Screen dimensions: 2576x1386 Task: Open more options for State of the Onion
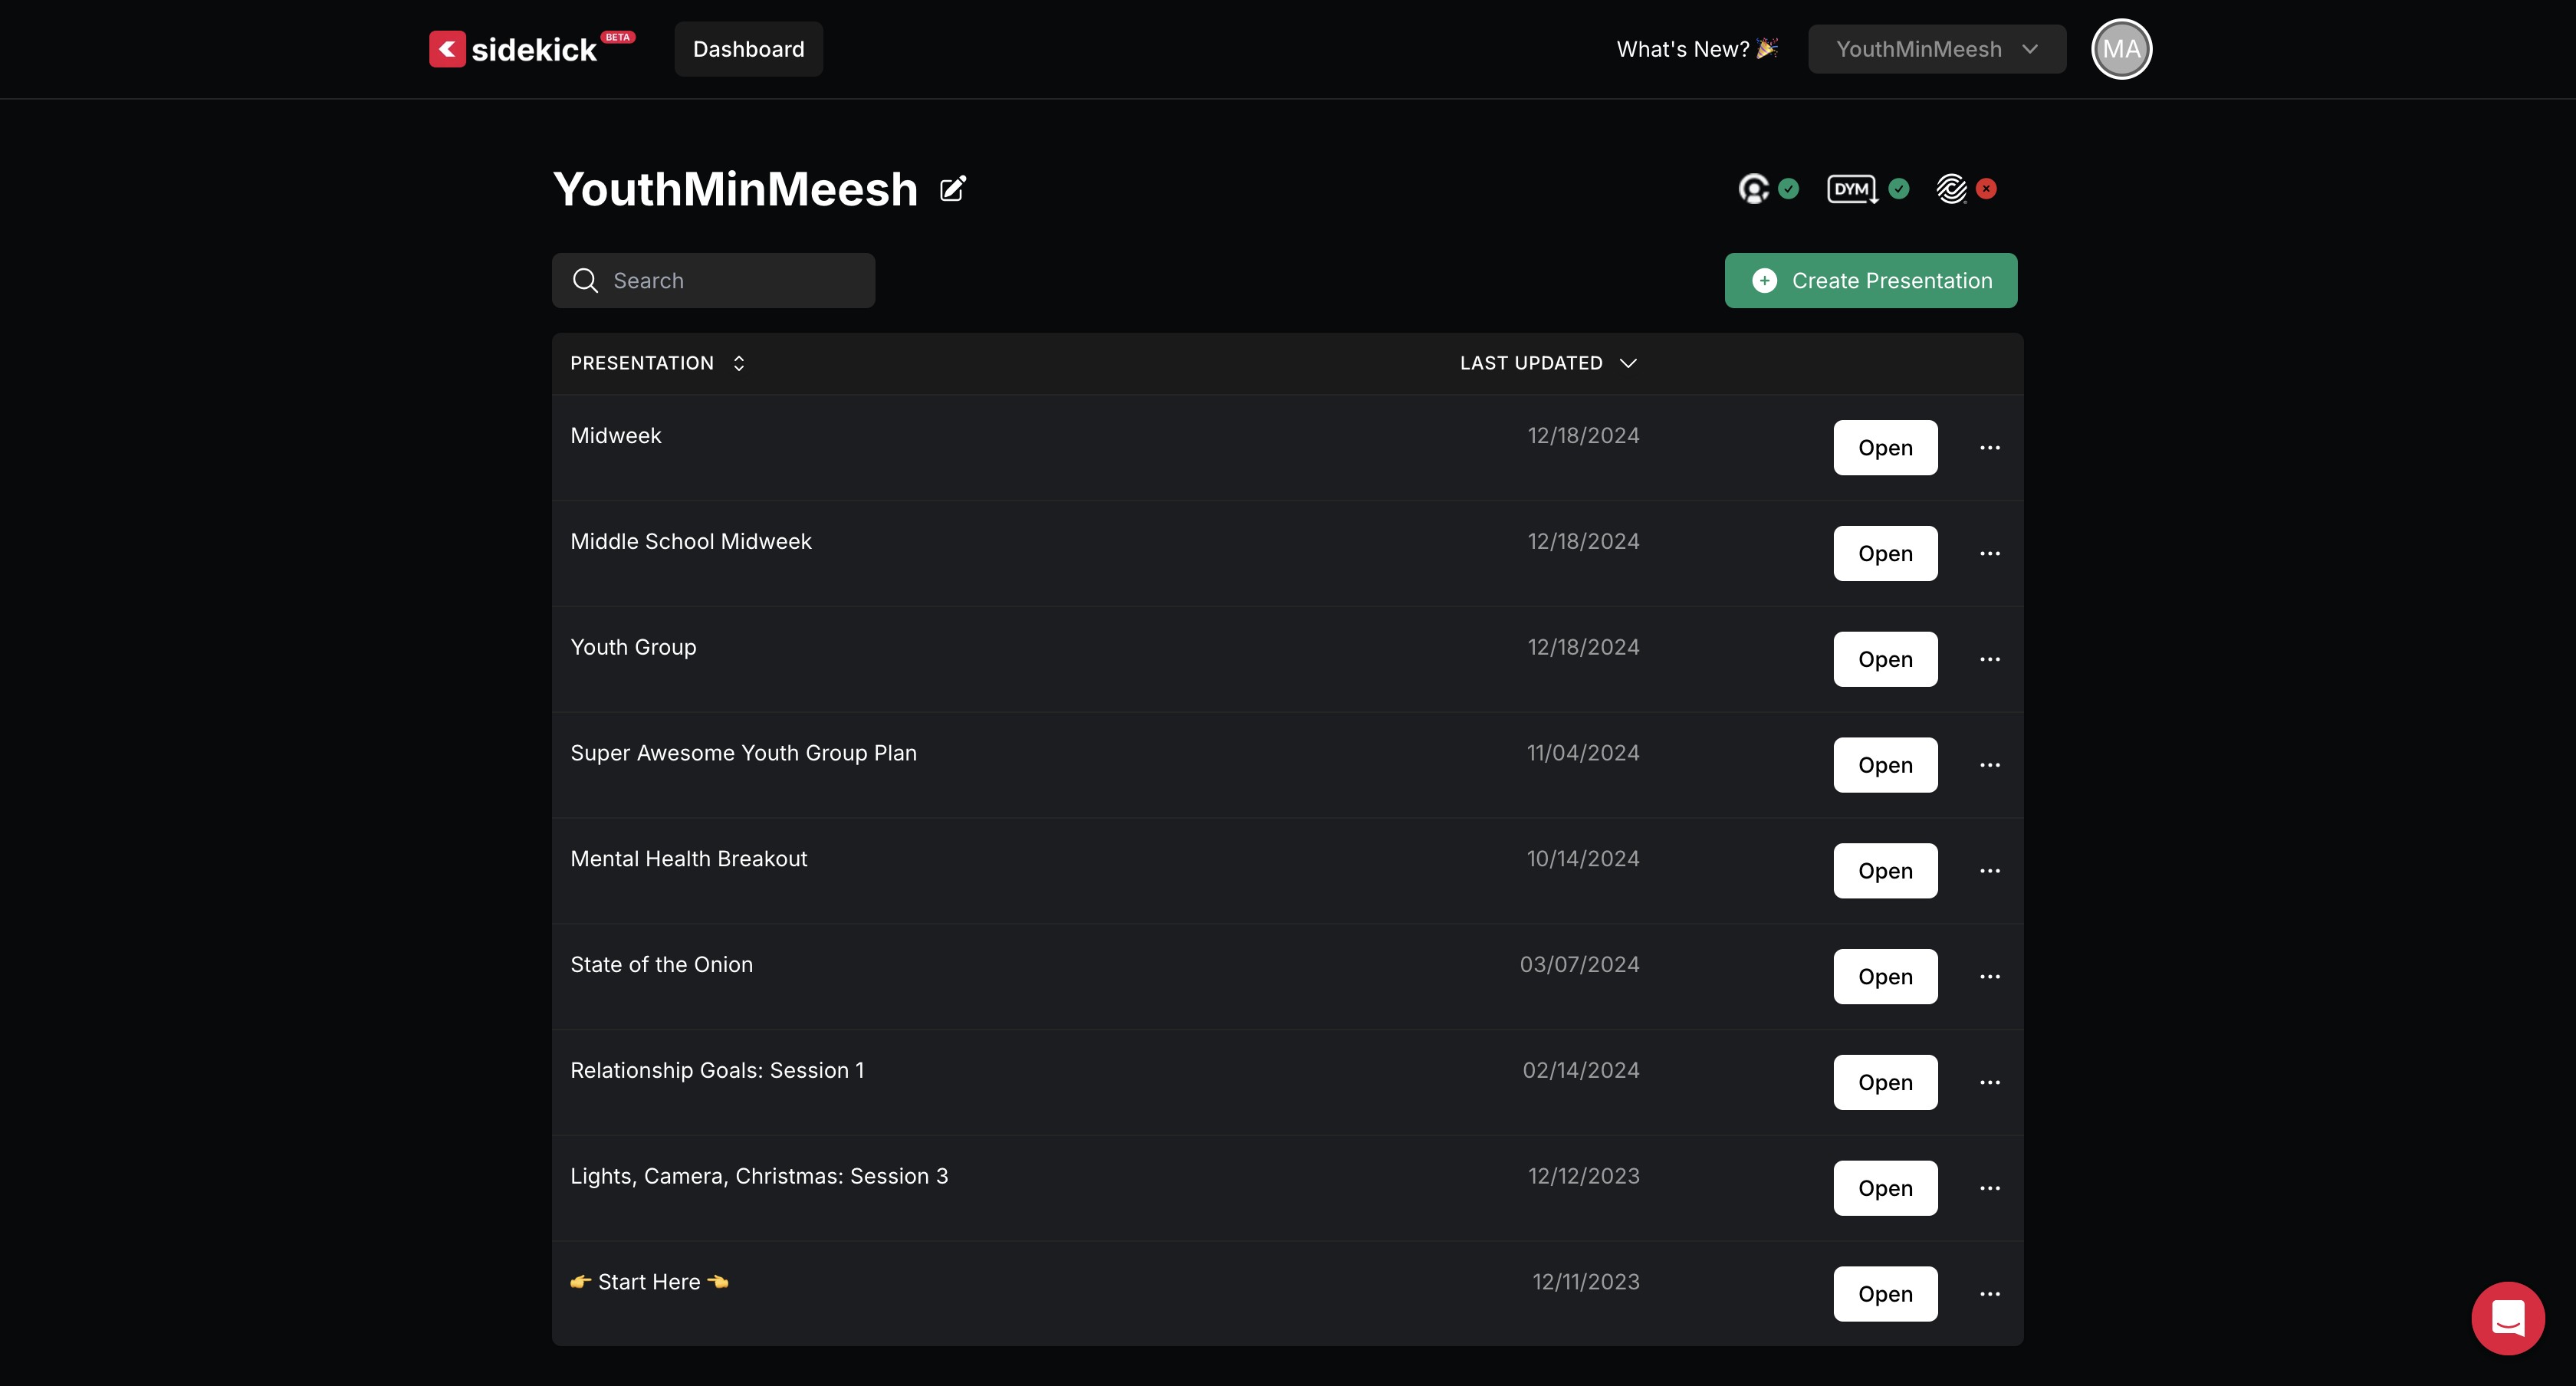1990,977
